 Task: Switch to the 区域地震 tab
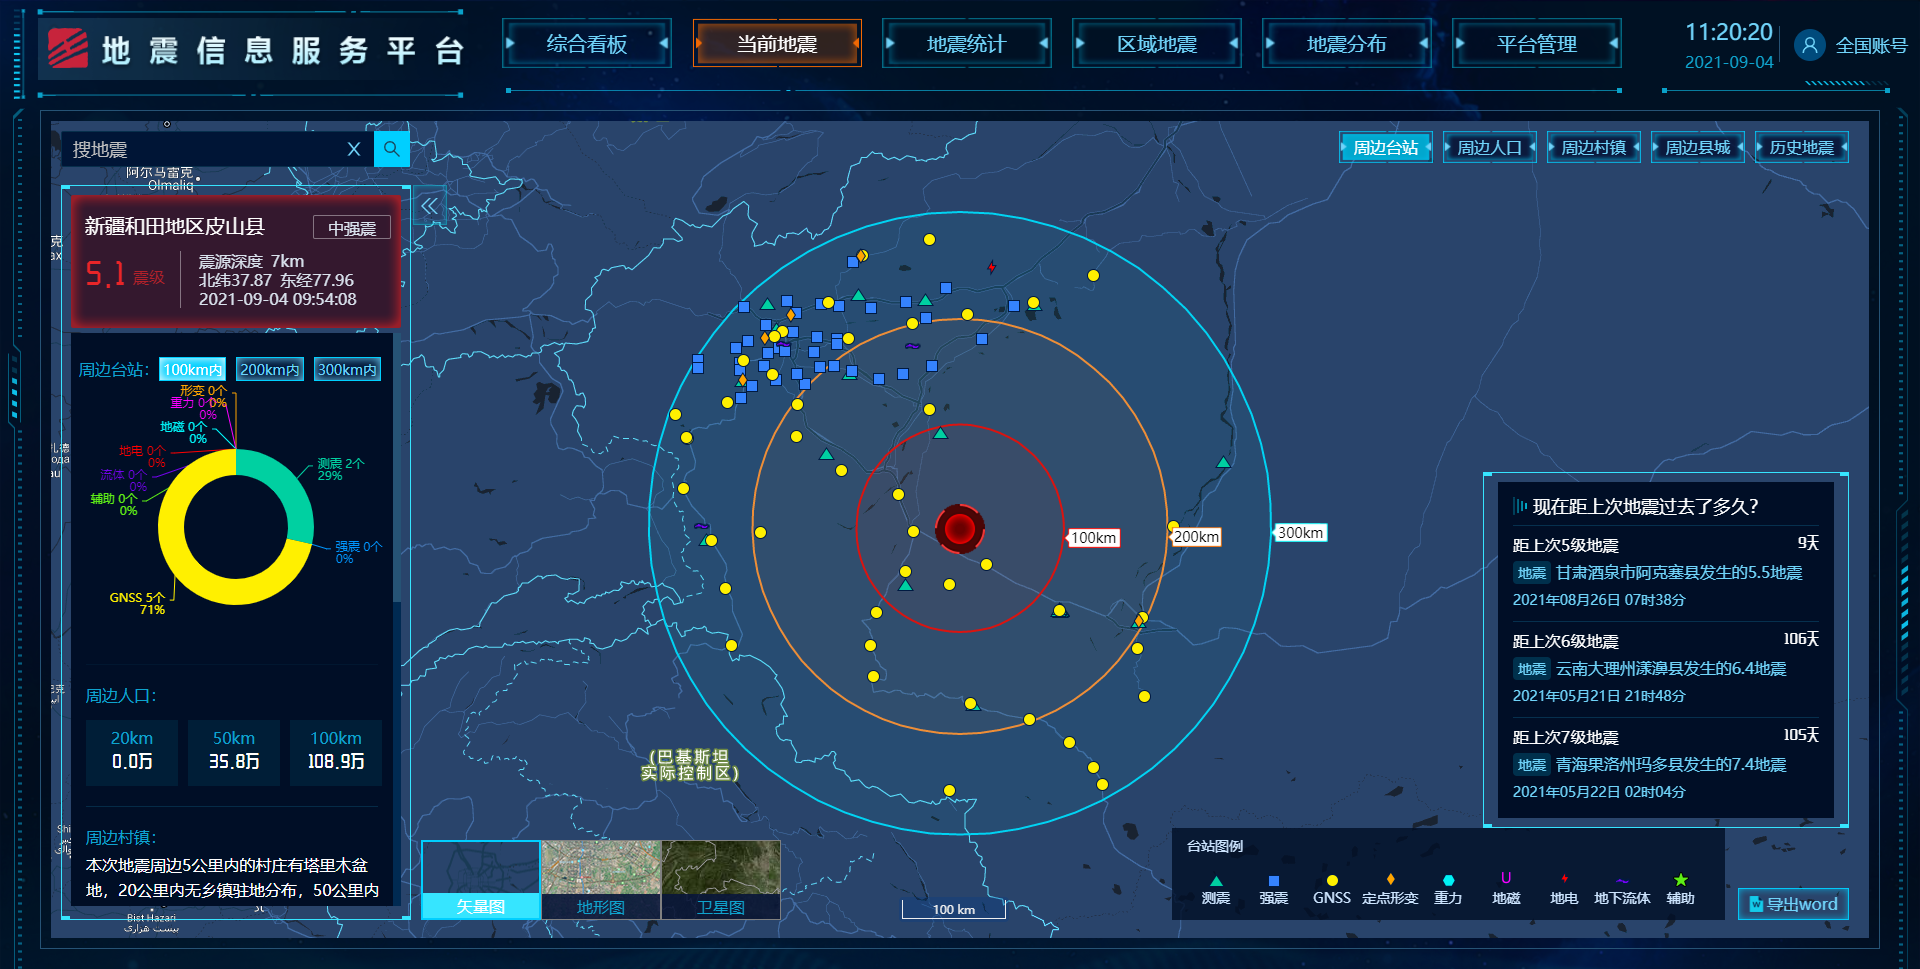(x=1156, y=44)
